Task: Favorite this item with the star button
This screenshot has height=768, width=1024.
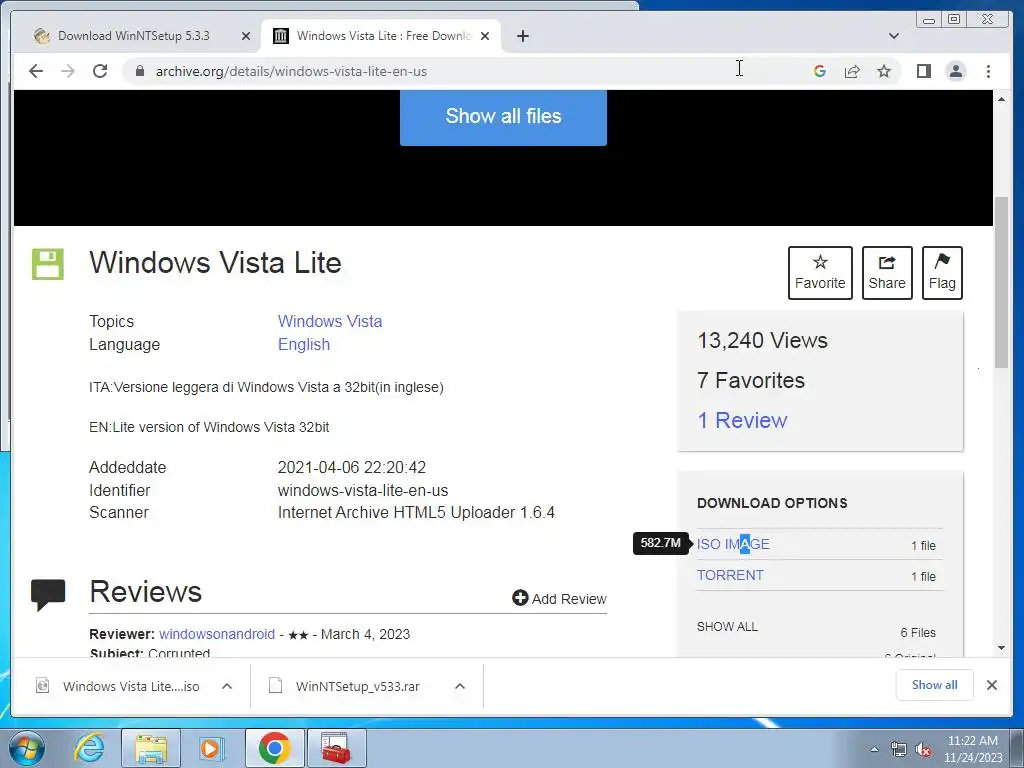Action: [820, 272]
